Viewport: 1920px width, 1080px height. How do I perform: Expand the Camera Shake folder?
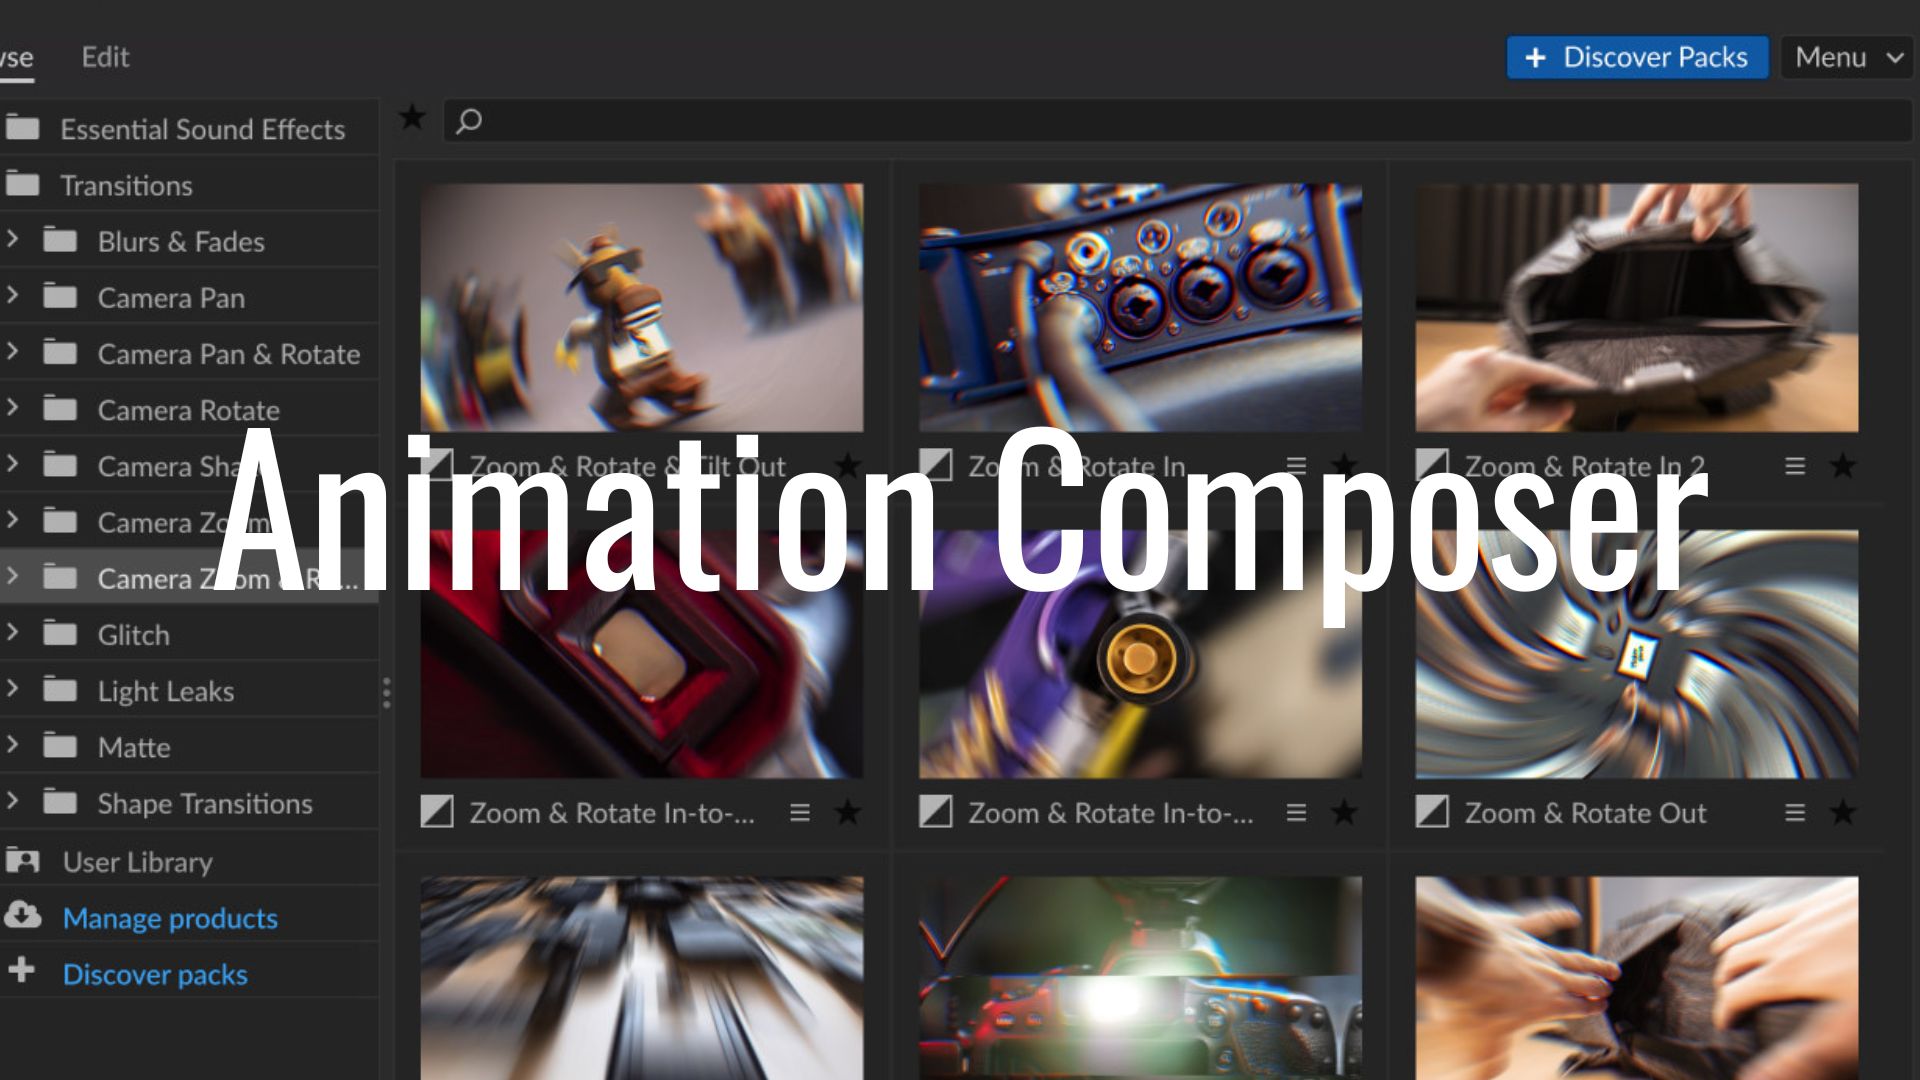coord(12,465)
